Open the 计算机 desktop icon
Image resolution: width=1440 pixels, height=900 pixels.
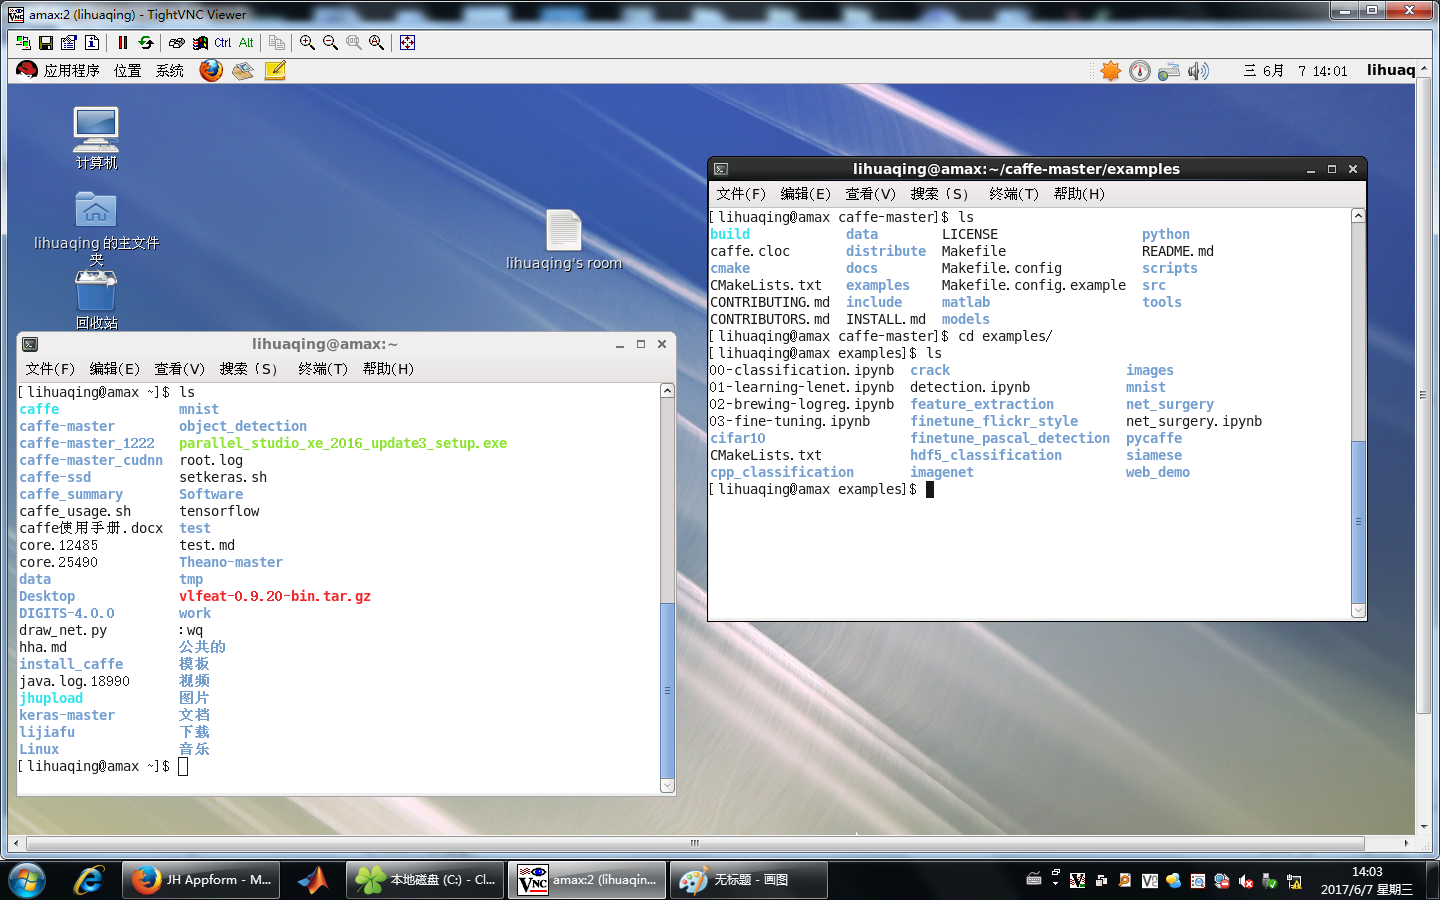[x=96, y=138]
